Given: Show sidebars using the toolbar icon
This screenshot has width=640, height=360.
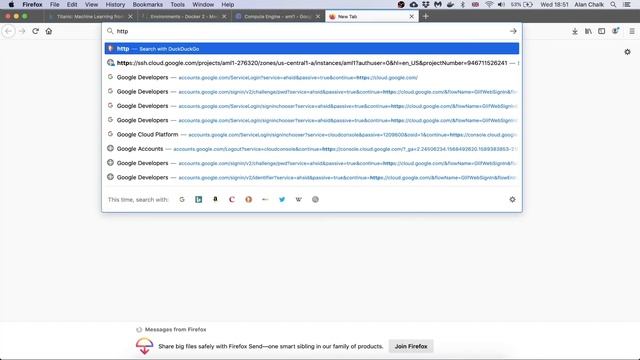Looking at the screenshot, I should 602,31.
